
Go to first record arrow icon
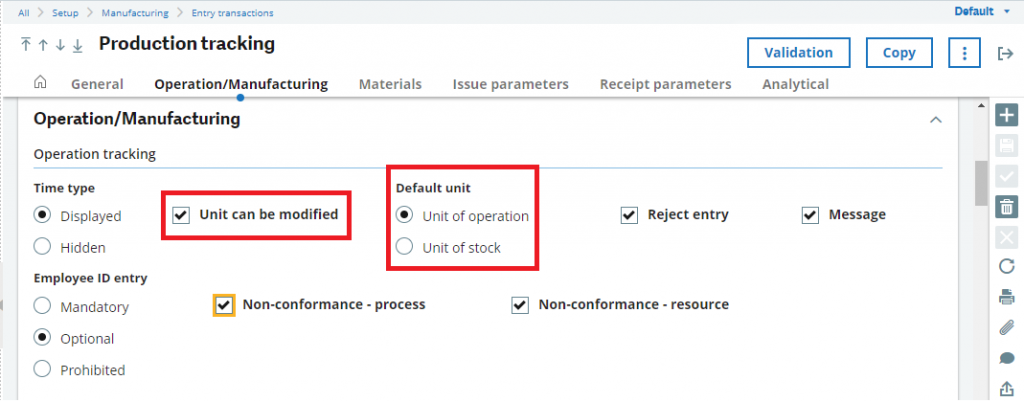coord(25,44)
